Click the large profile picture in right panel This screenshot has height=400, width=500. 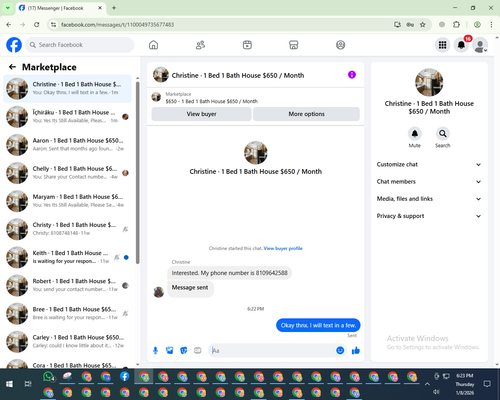pyautogui.click(x=429, y=82)
